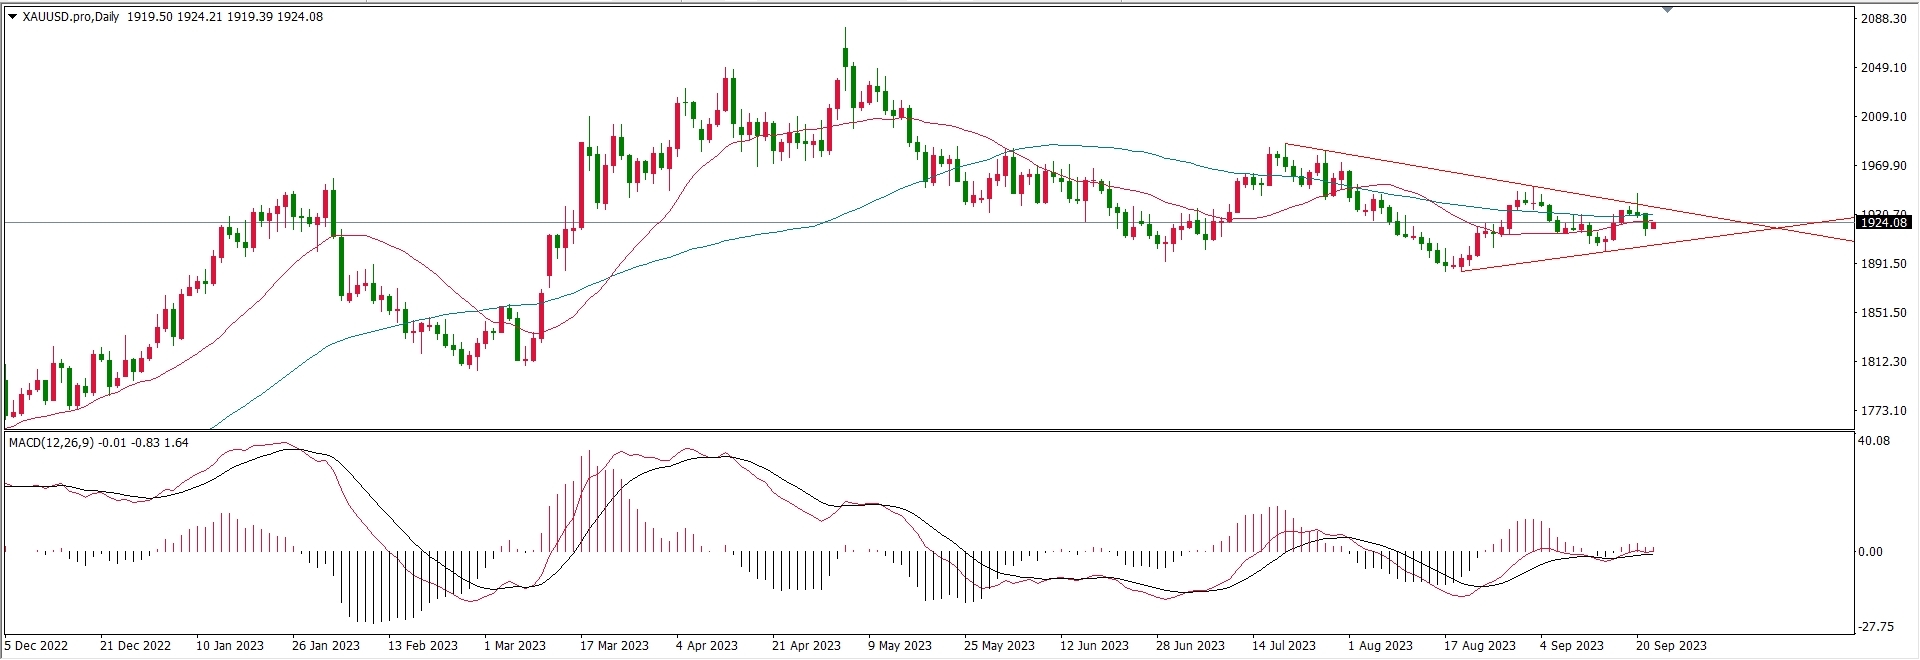
Task: Click the current price label 1924.08
Action: 1882,223
